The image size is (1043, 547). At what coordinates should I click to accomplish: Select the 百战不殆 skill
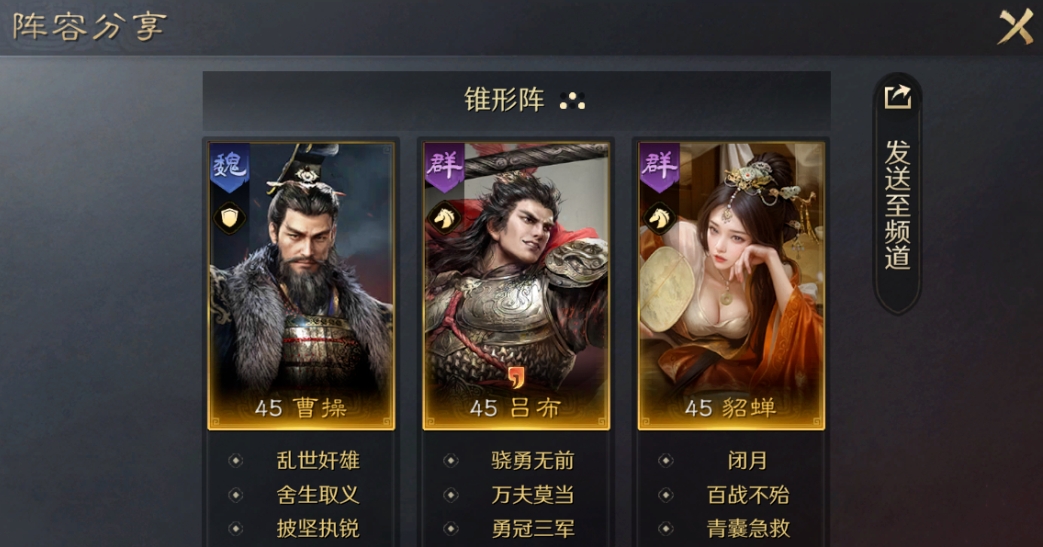(x=748, y=495)
